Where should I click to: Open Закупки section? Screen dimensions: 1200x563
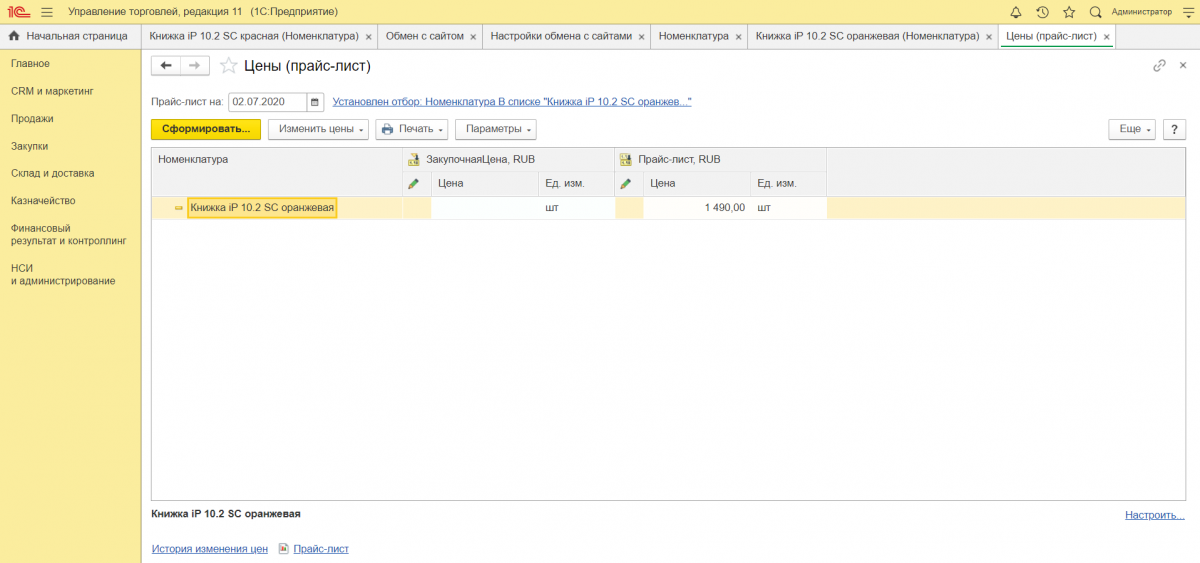click(x=30, y=146)
